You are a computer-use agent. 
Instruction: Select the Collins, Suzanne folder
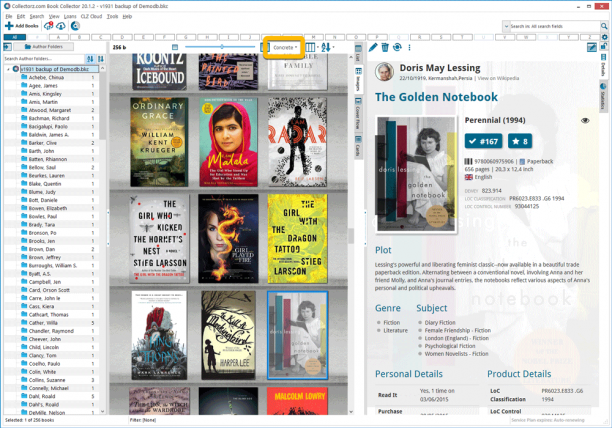(x=47, y=380)
